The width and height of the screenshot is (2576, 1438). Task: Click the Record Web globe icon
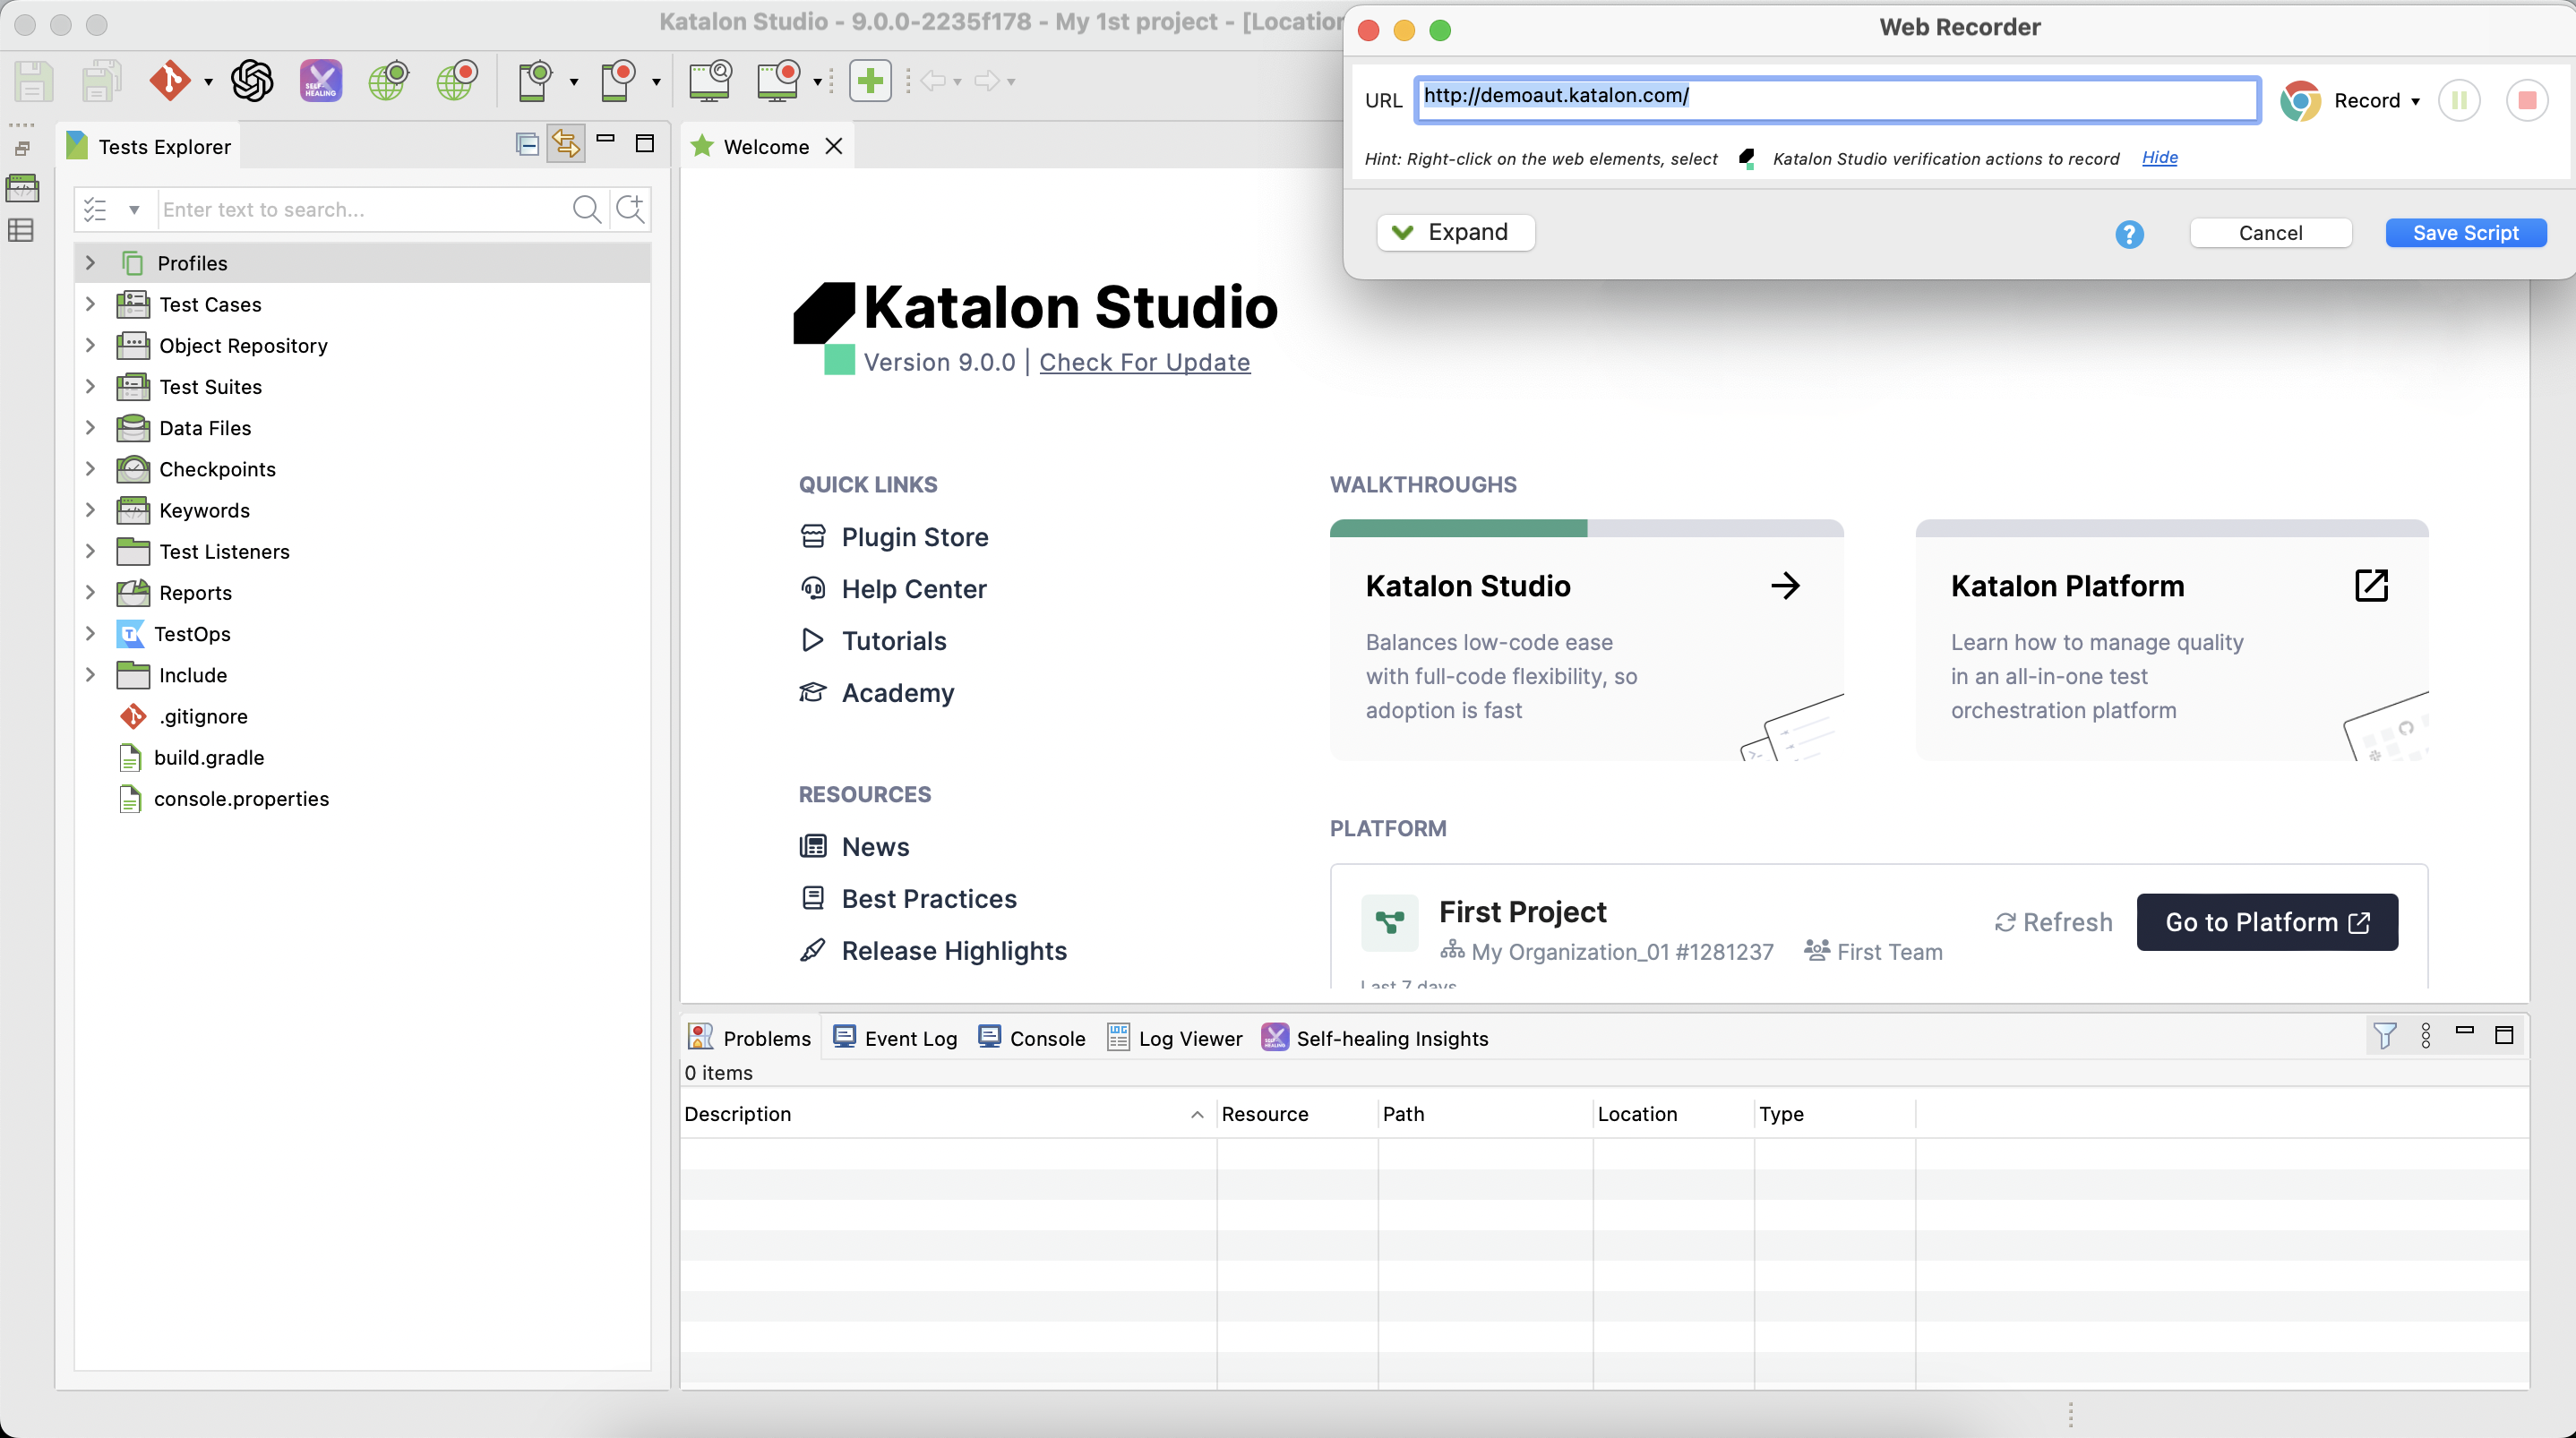(x=457, y=80)
